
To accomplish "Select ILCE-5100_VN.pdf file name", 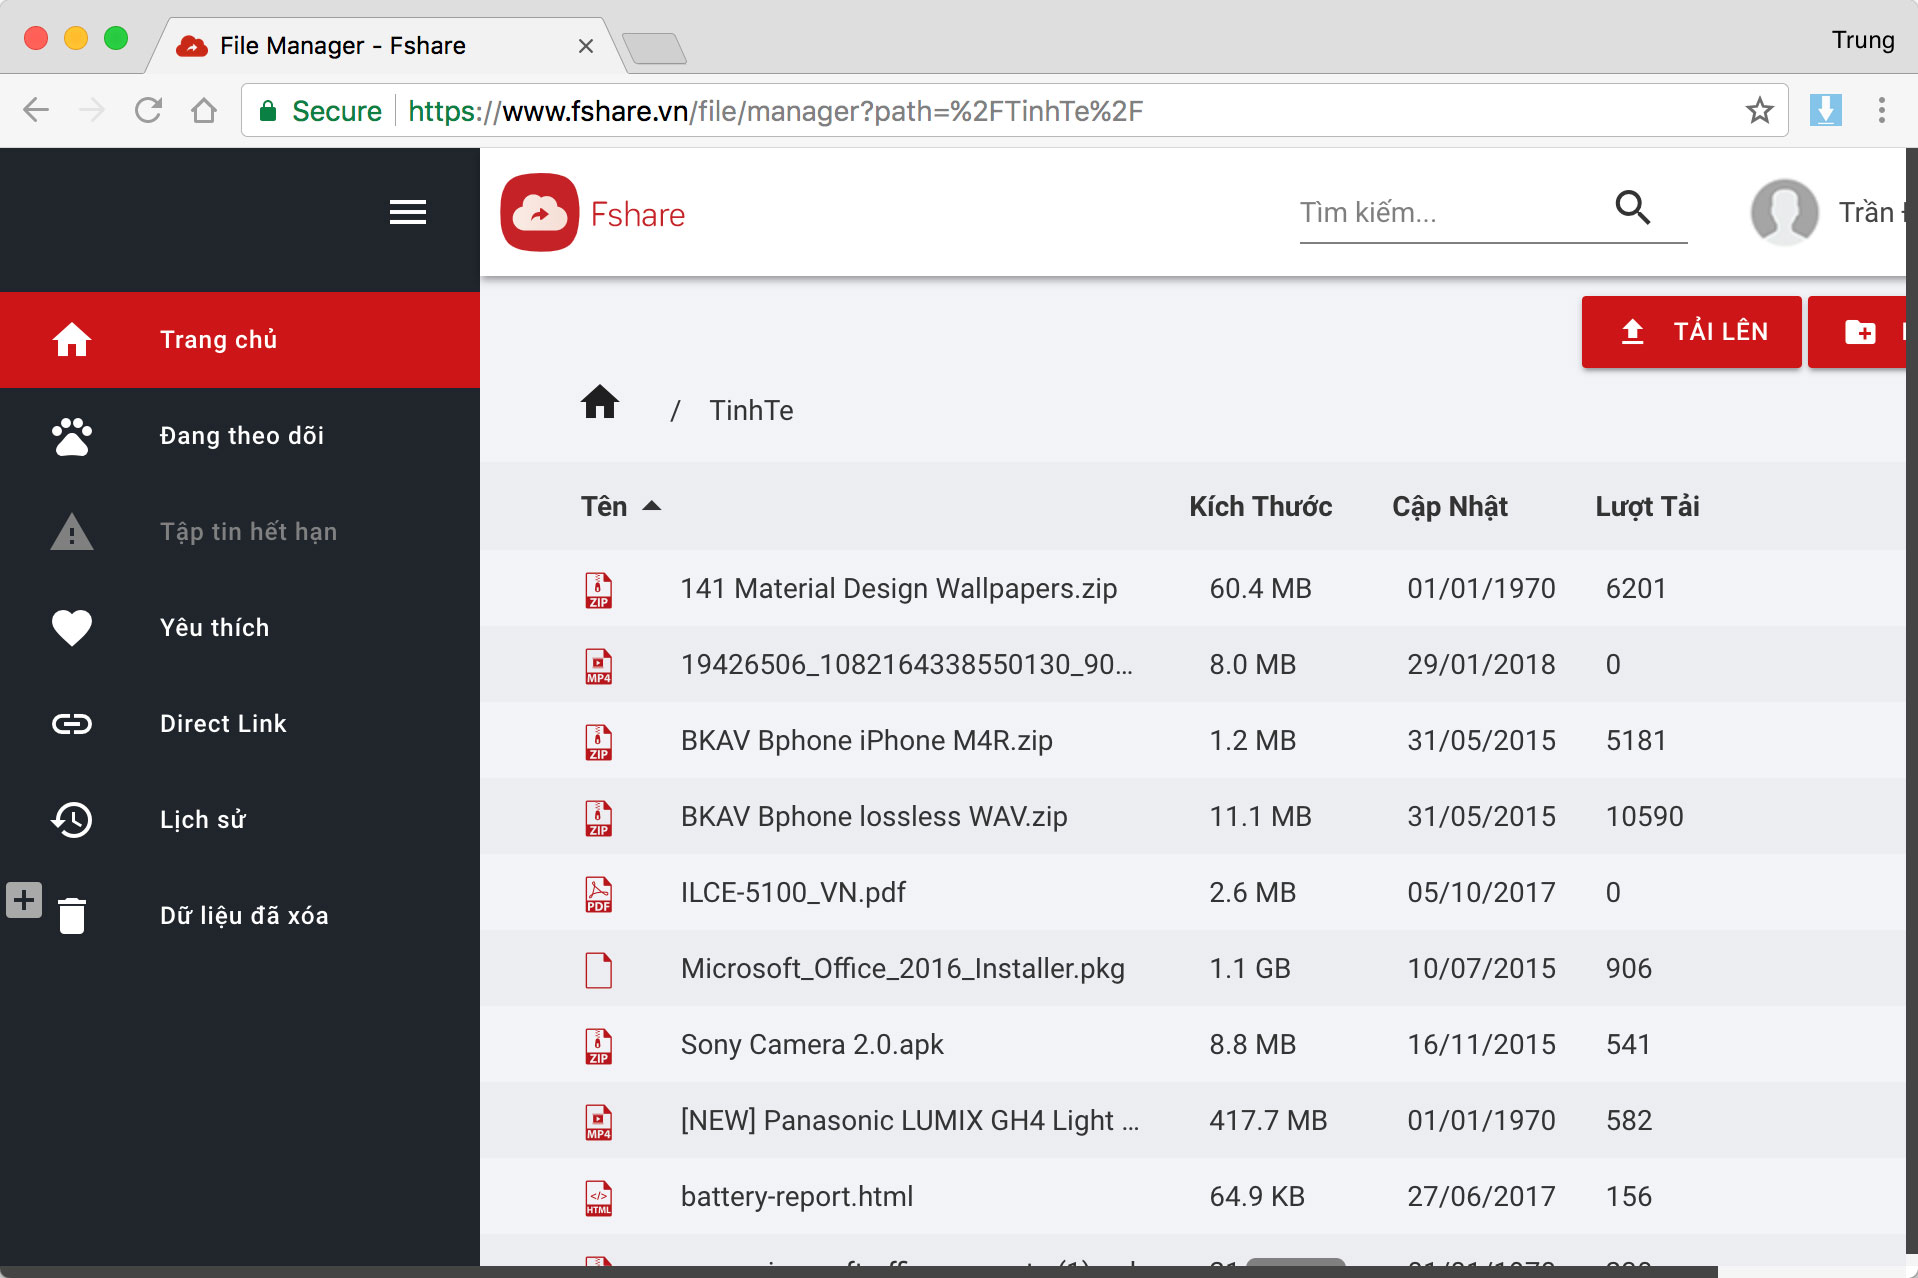I will pos(793,893).
